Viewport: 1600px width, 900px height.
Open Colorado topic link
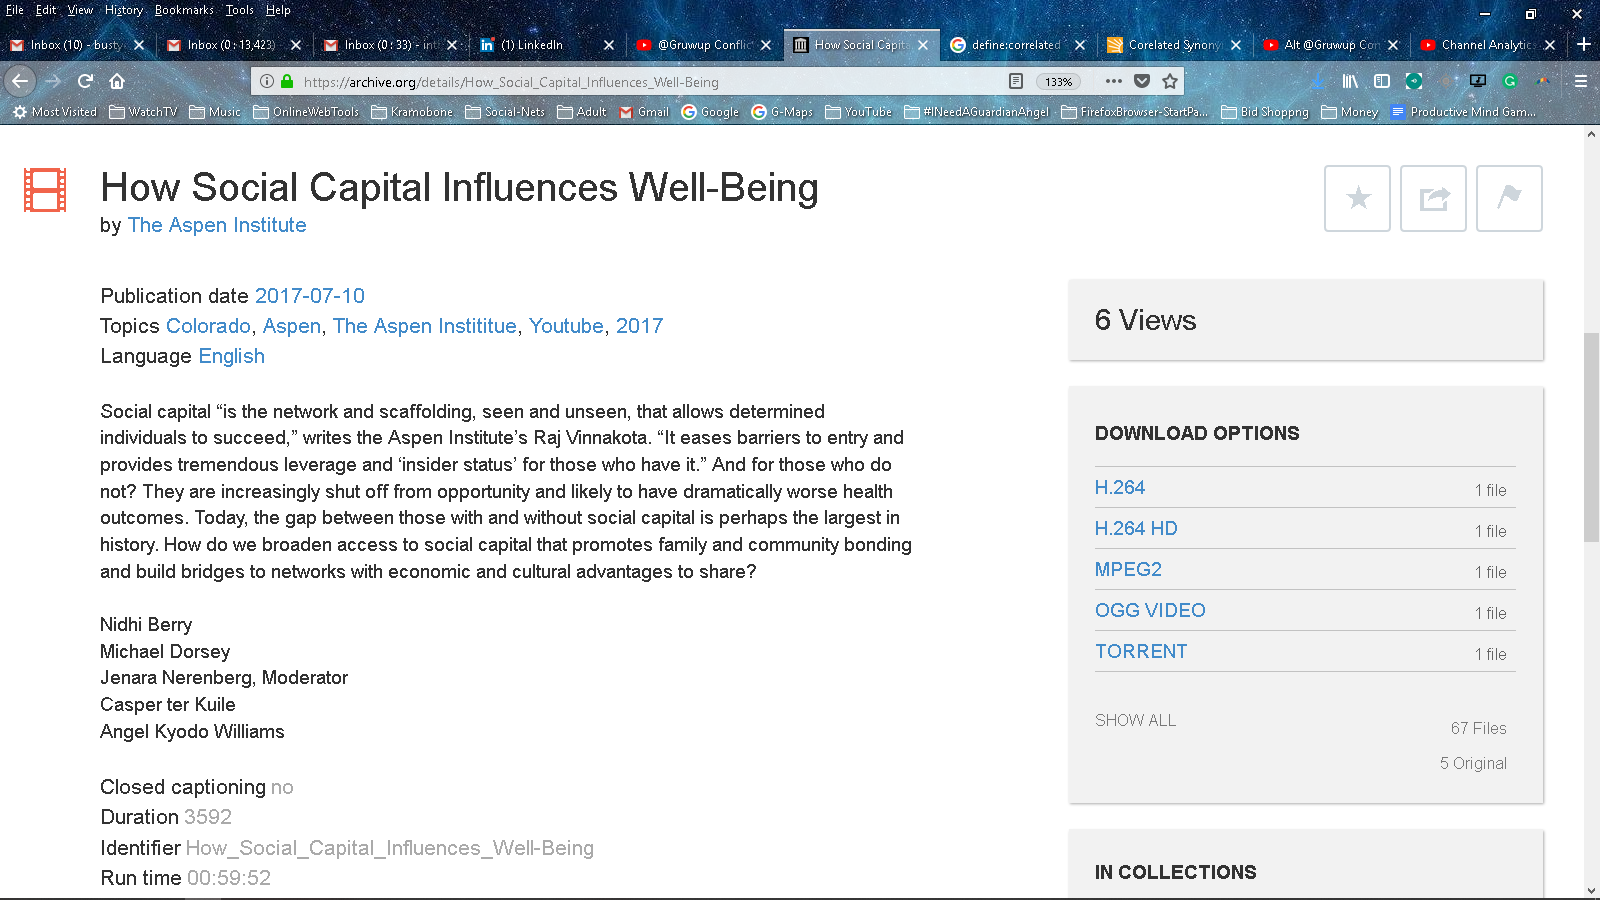[208, 326]
